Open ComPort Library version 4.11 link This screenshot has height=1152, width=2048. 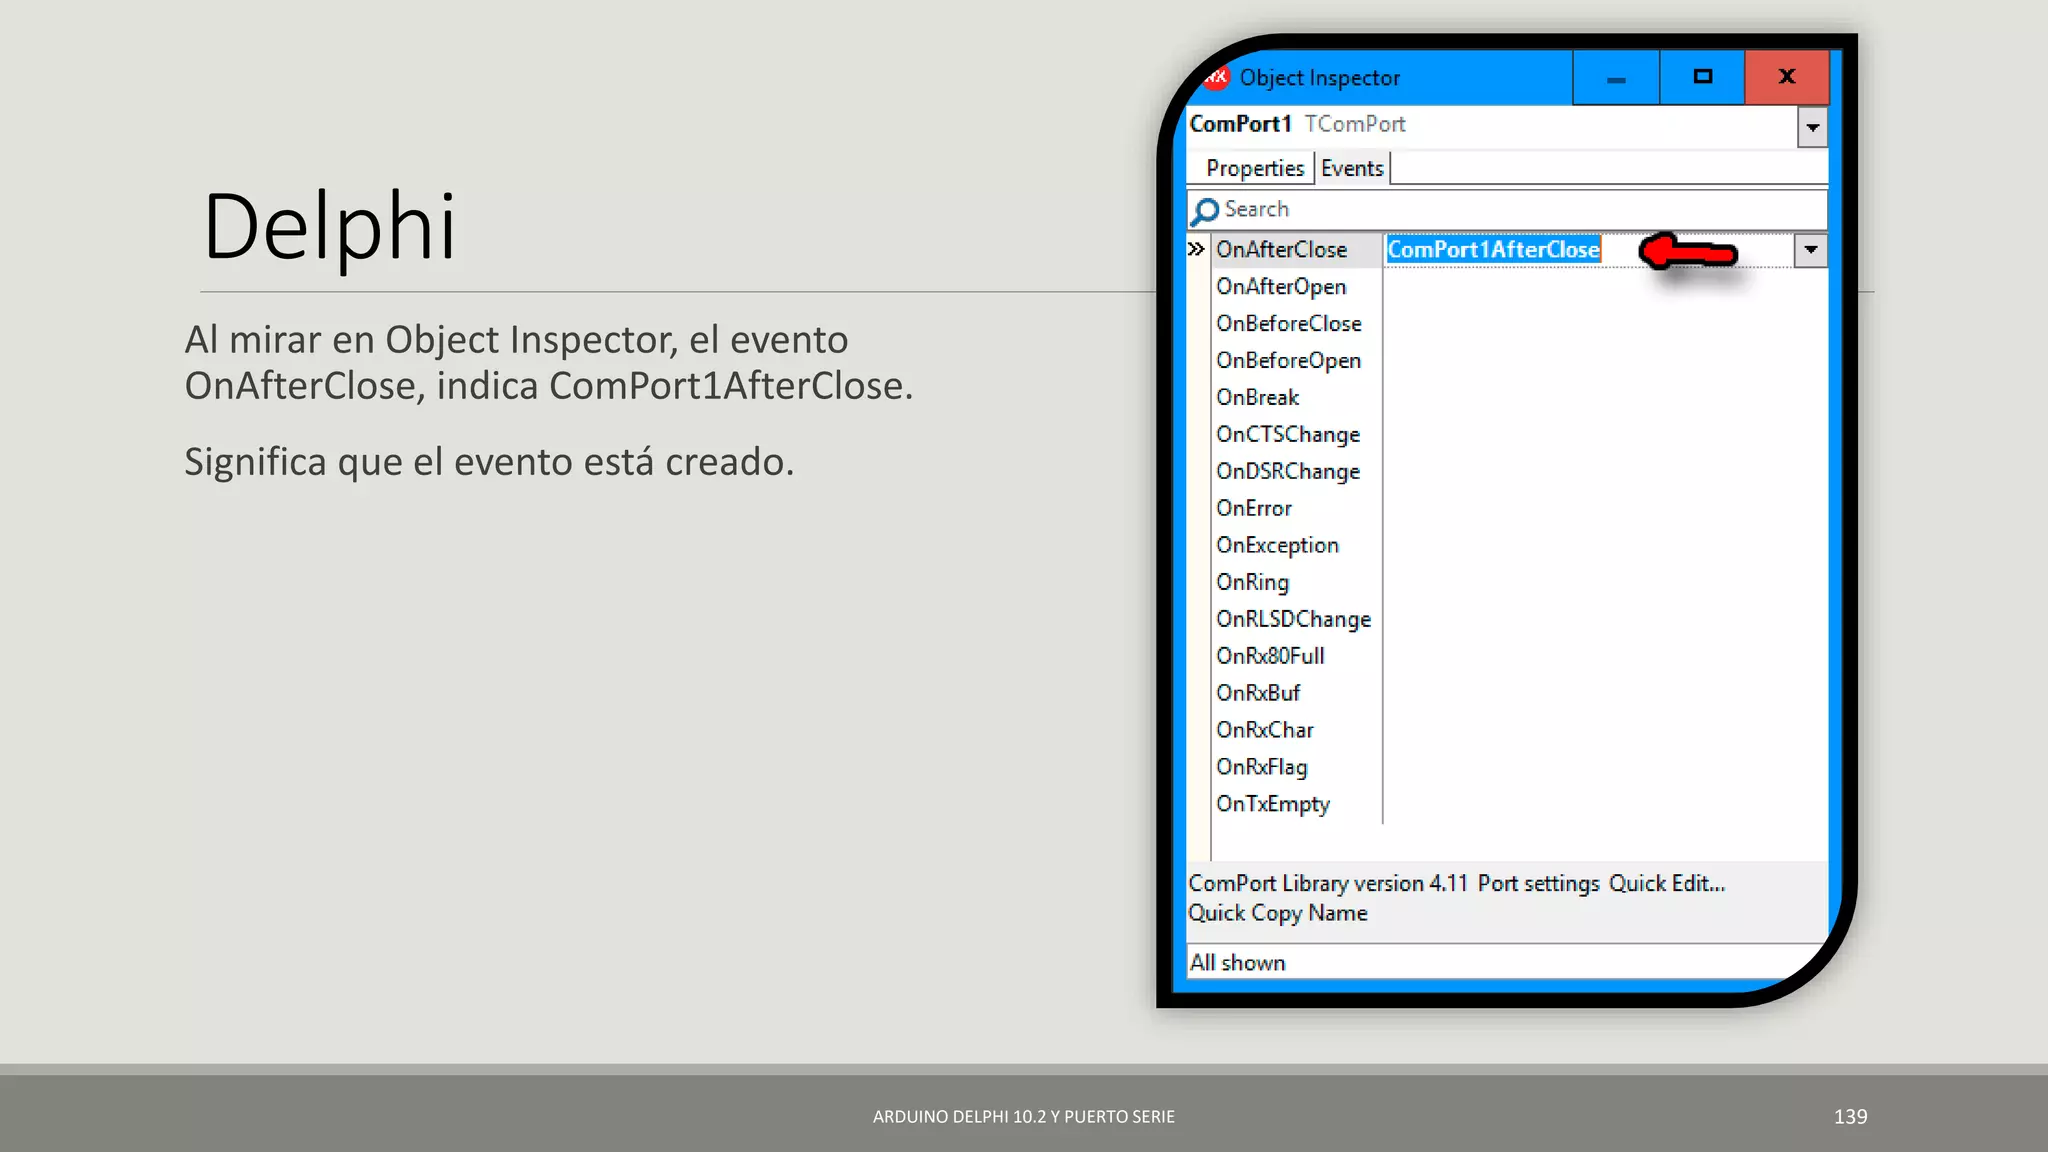1328,883
